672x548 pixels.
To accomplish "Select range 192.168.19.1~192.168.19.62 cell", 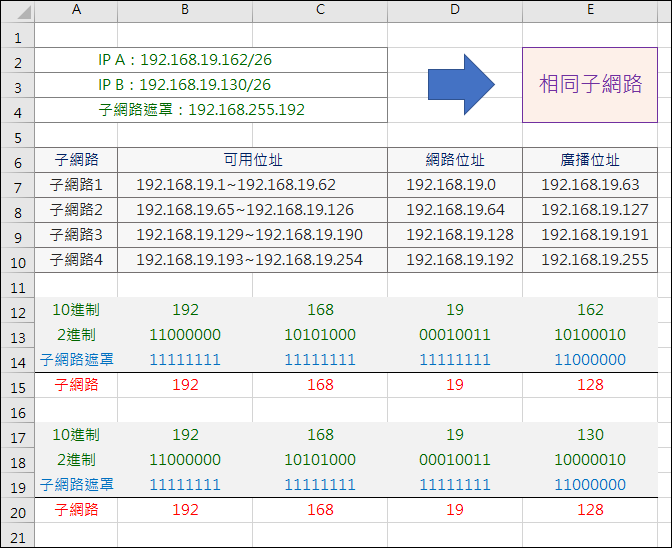I will pyautogui.click(x=252, y=185).
